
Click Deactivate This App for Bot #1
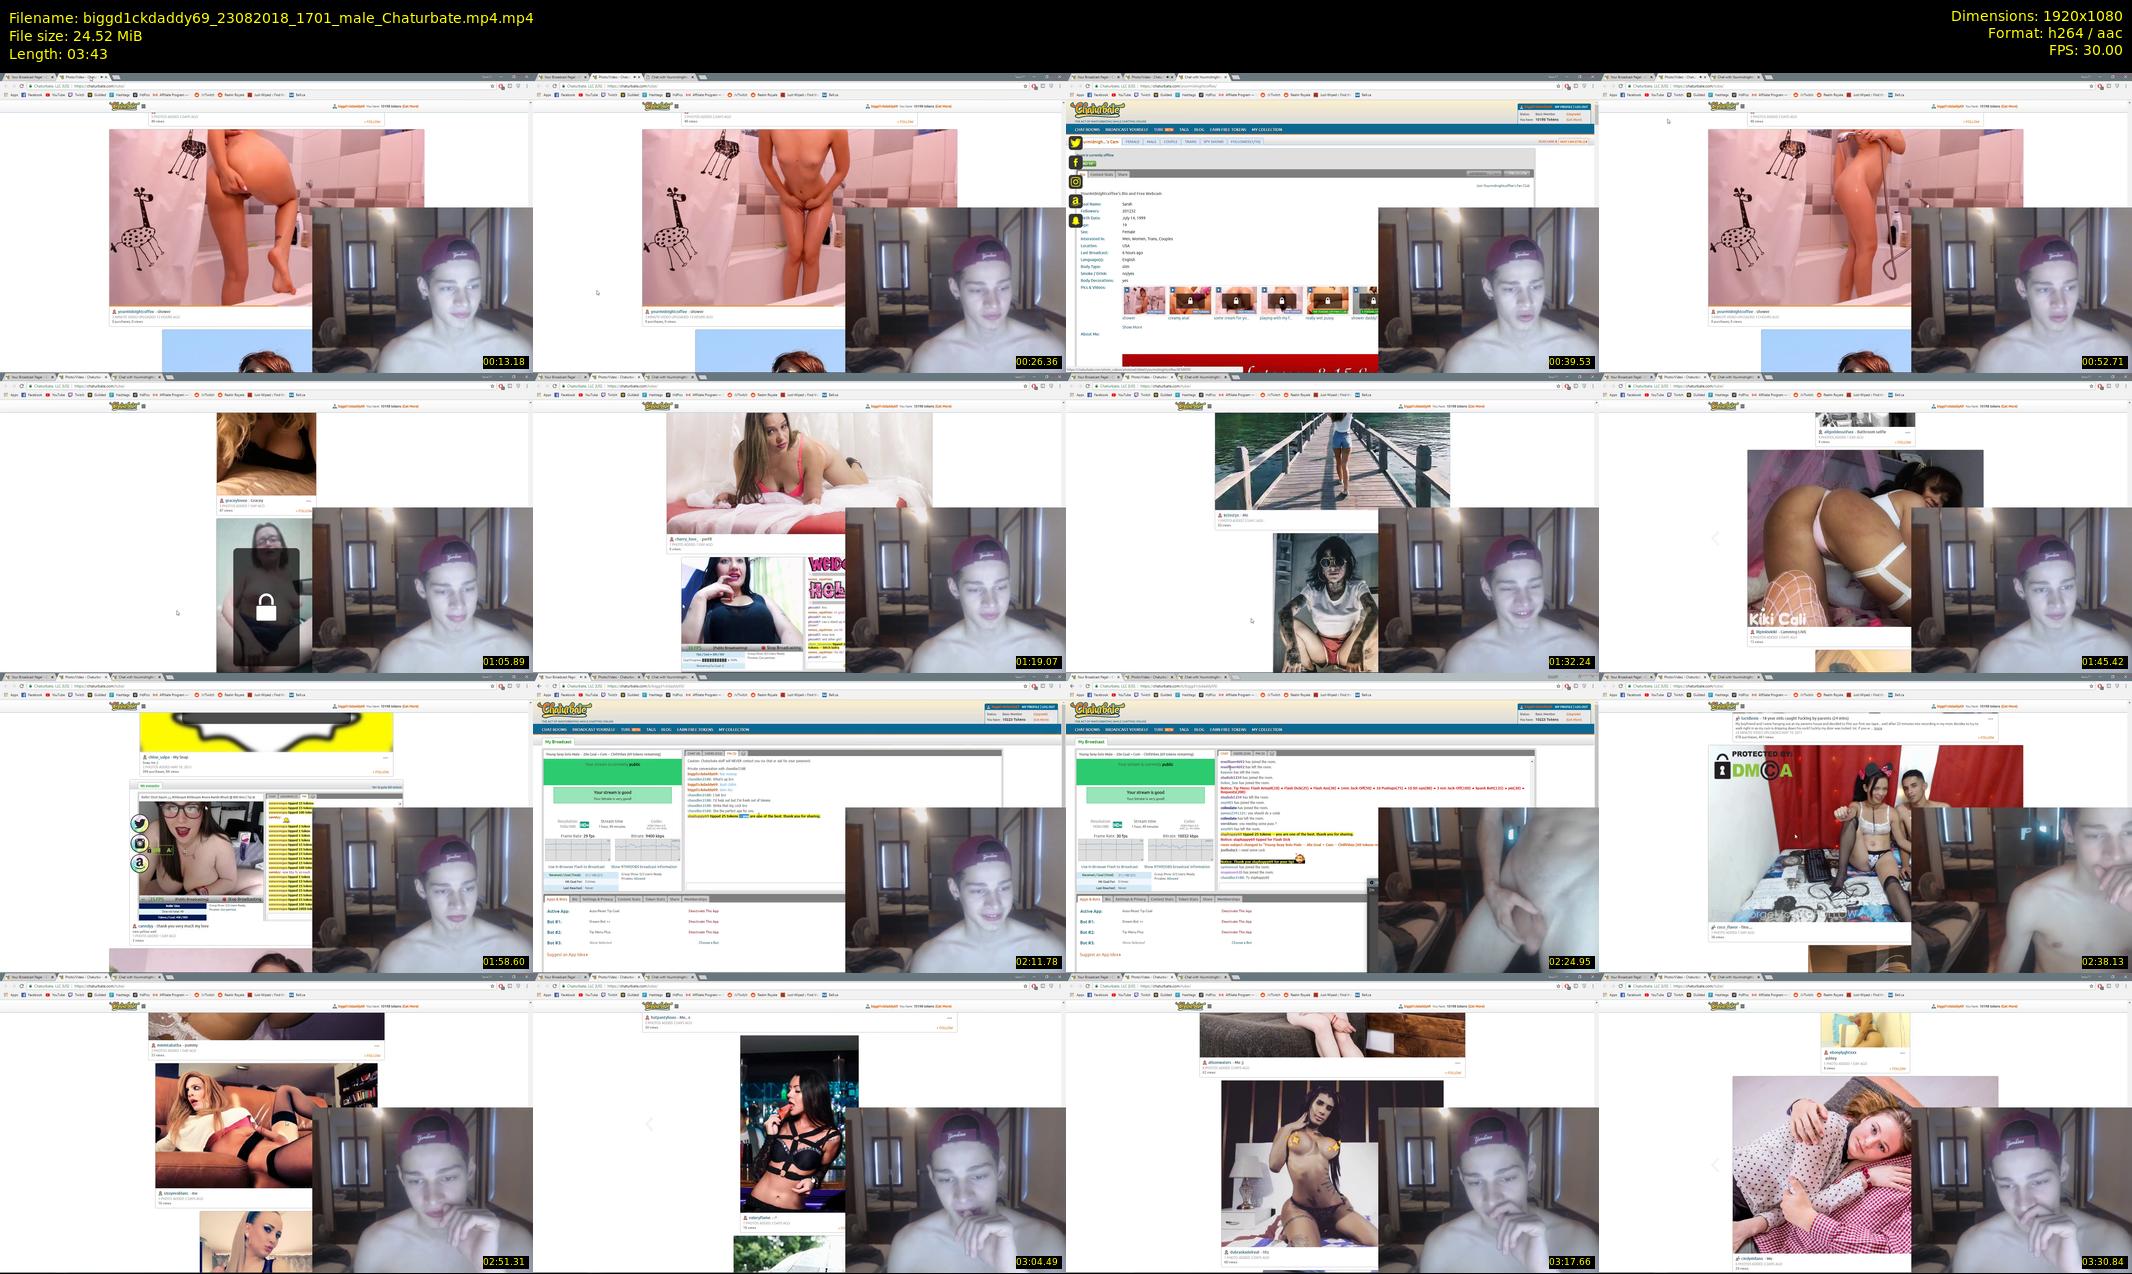tap(703, 921)
